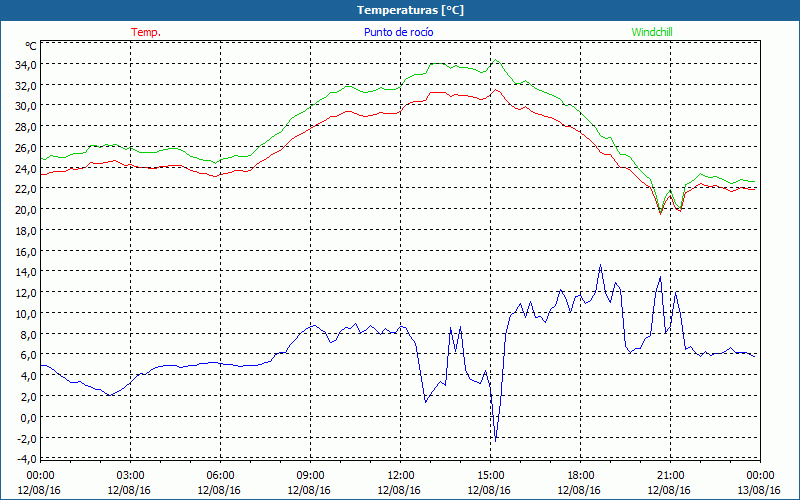The width and height of the screenshot is (800, 500).
Task: Click the 12,0 y-axis value
Action: pos(27,293)
